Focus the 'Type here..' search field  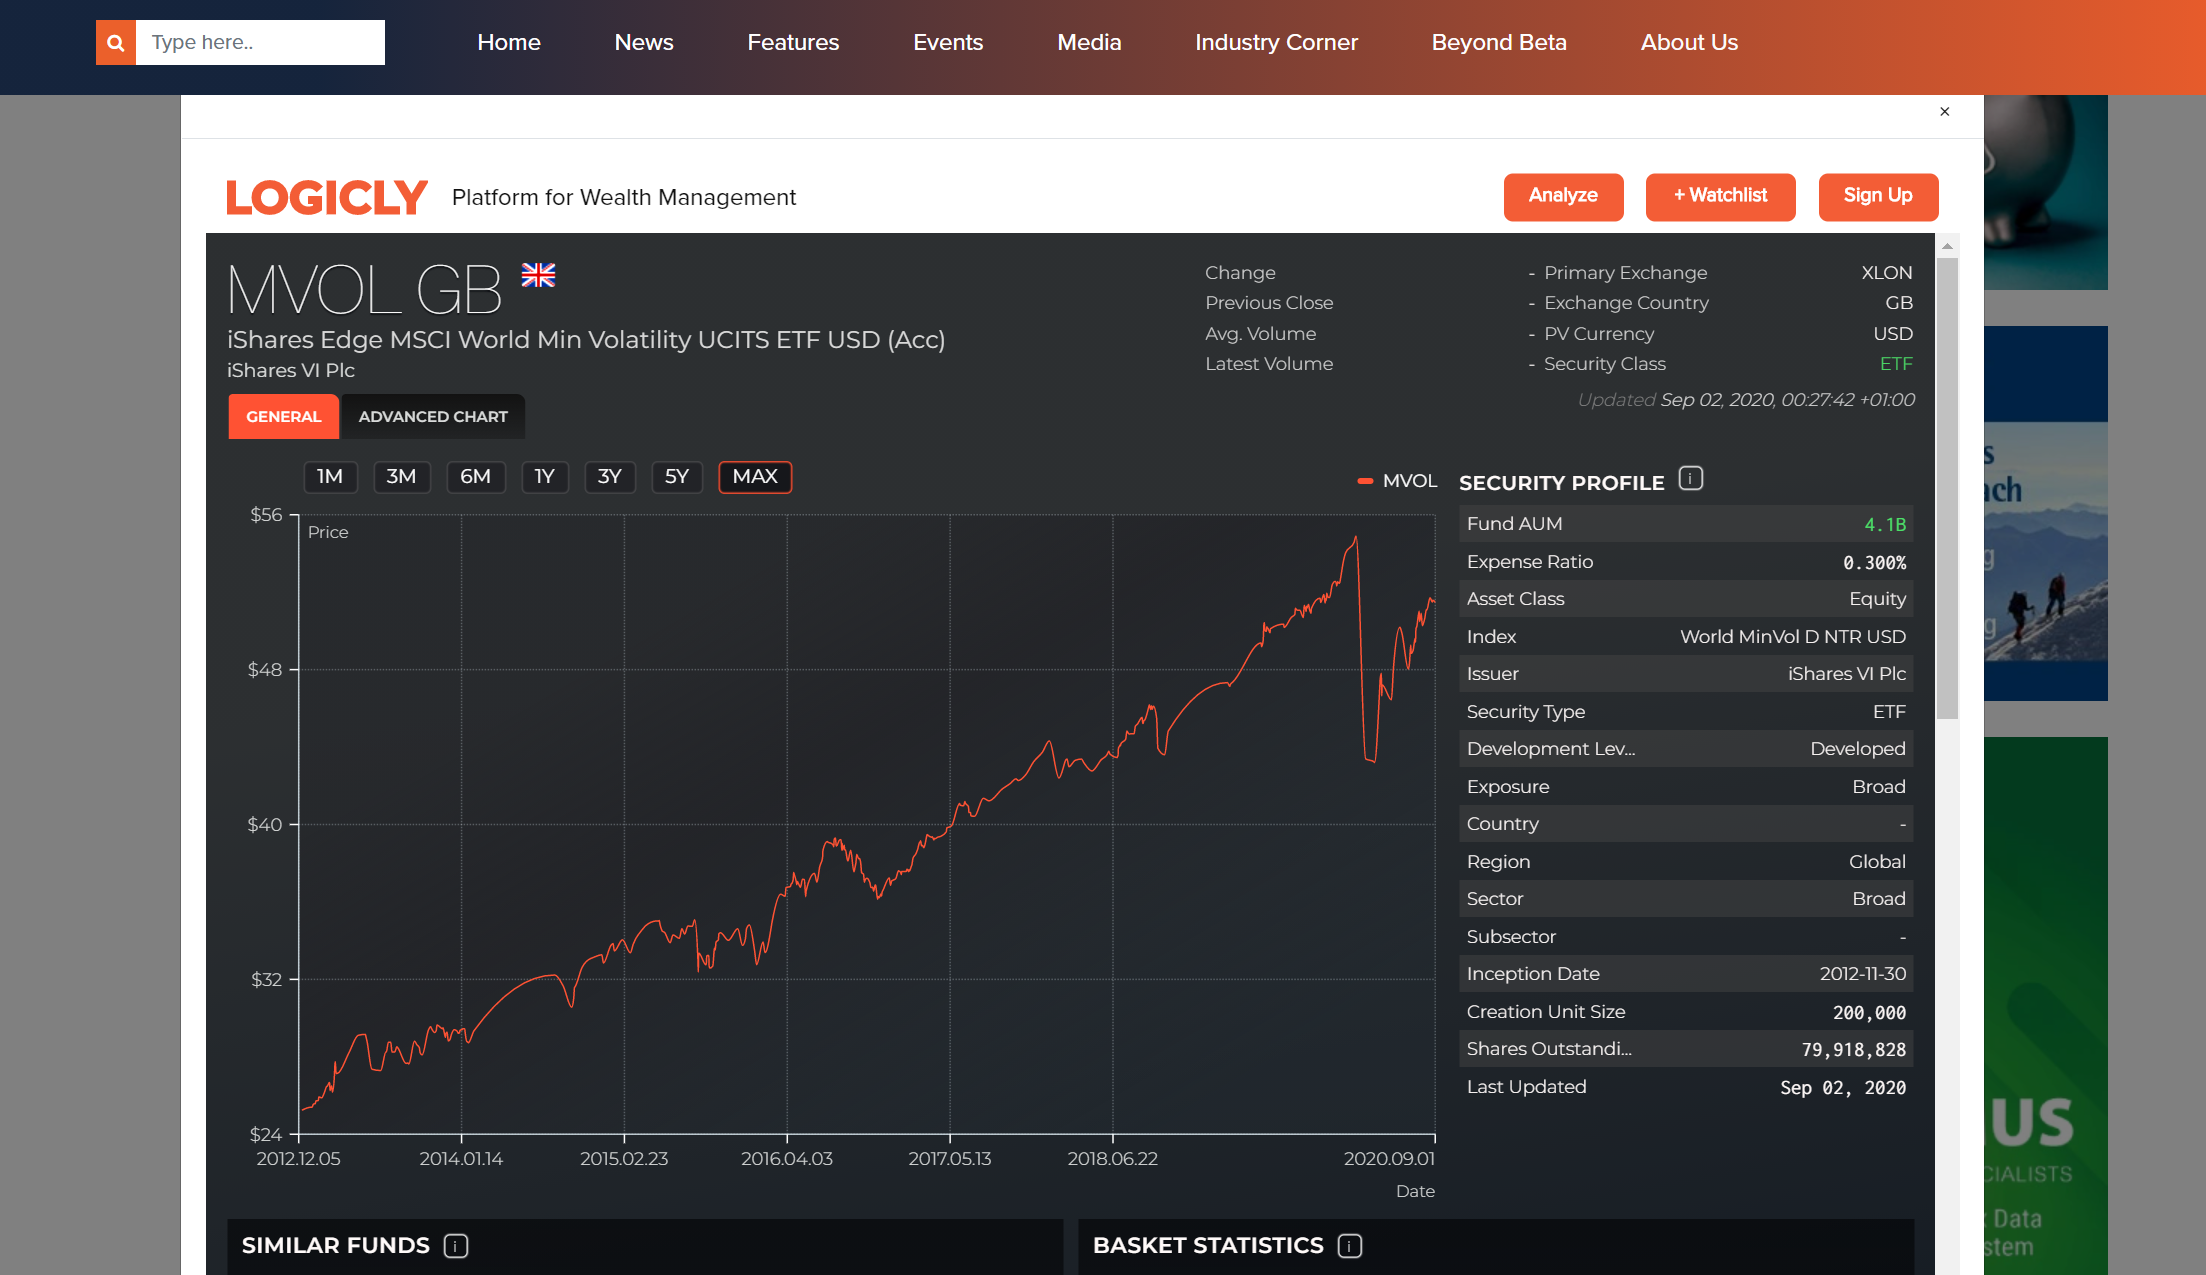tap(260, 43)
